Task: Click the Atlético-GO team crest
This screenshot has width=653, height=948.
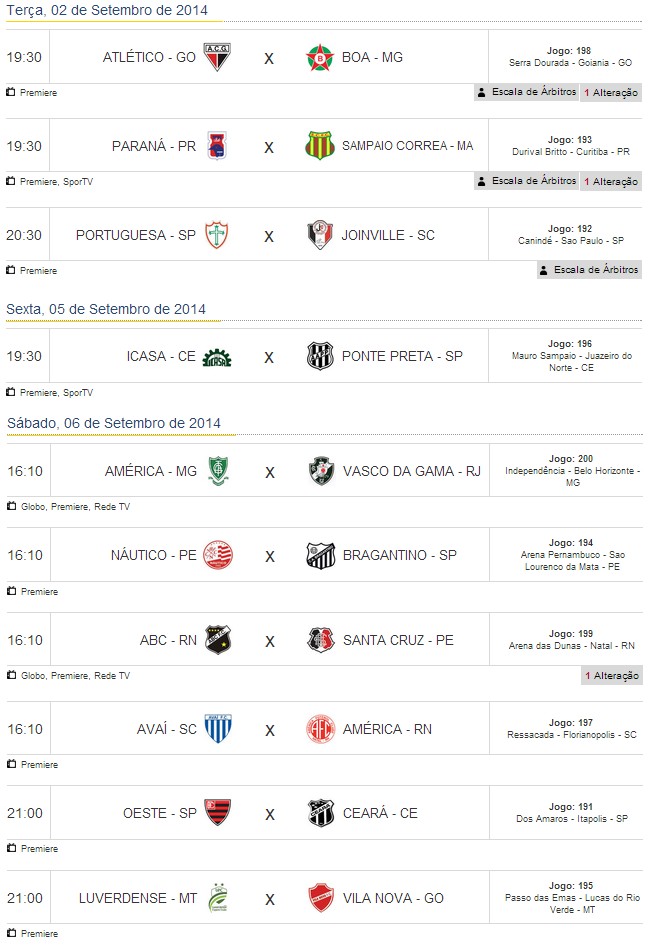Action: 217,57
